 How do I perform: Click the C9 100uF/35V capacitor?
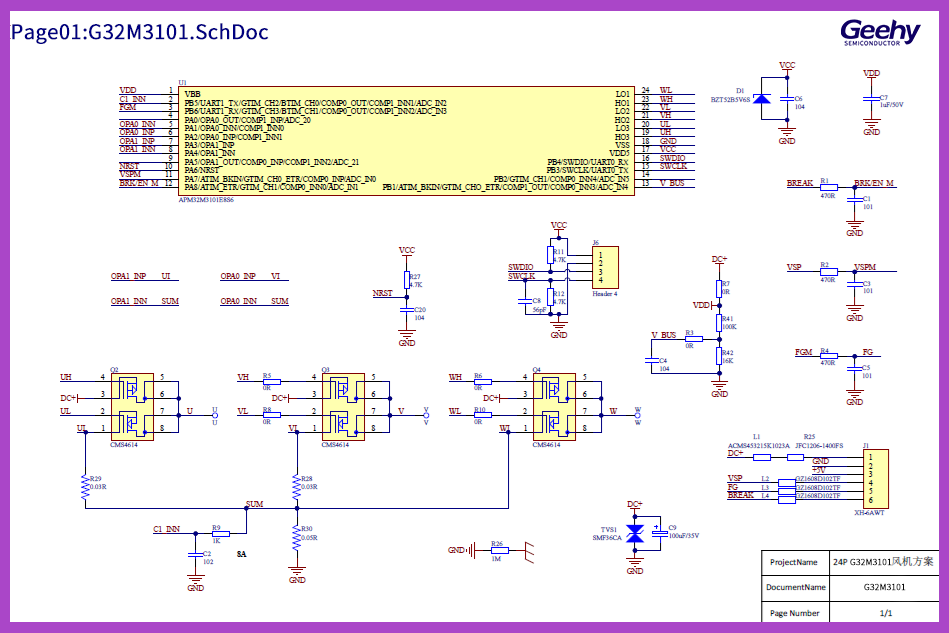[656, 533]
